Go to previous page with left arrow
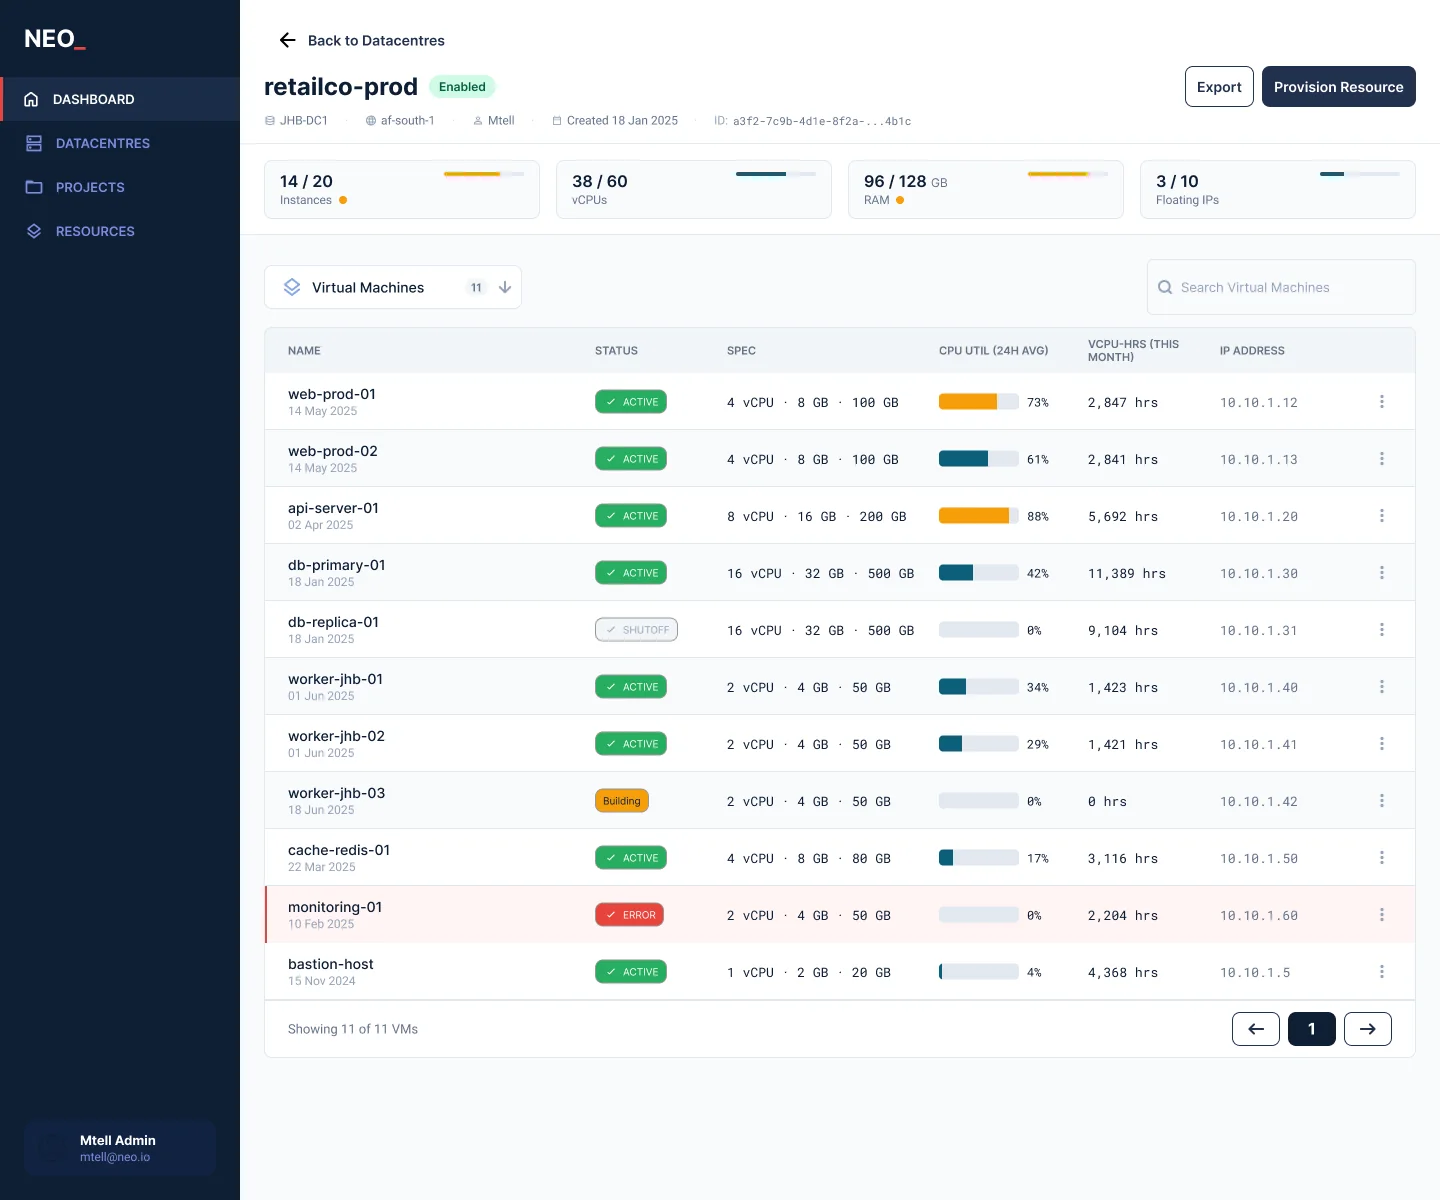 tap(1256, 1029)
